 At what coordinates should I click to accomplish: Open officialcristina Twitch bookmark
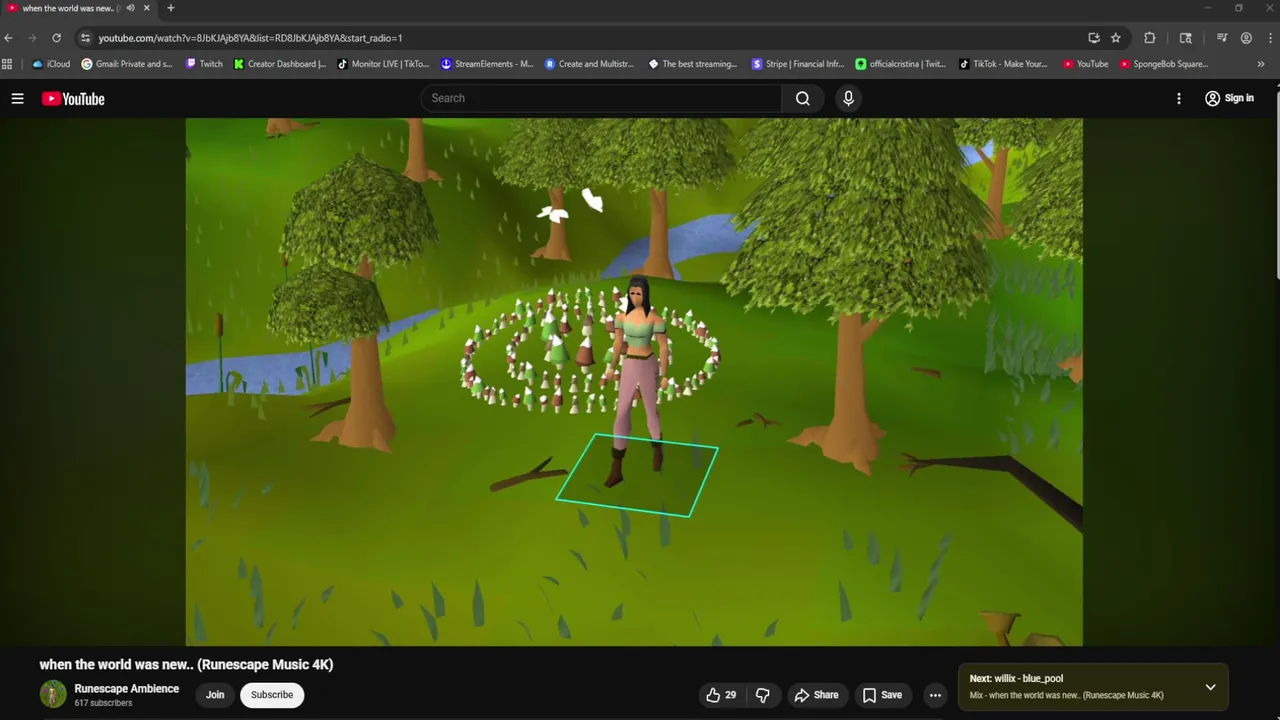click(900, 64)
